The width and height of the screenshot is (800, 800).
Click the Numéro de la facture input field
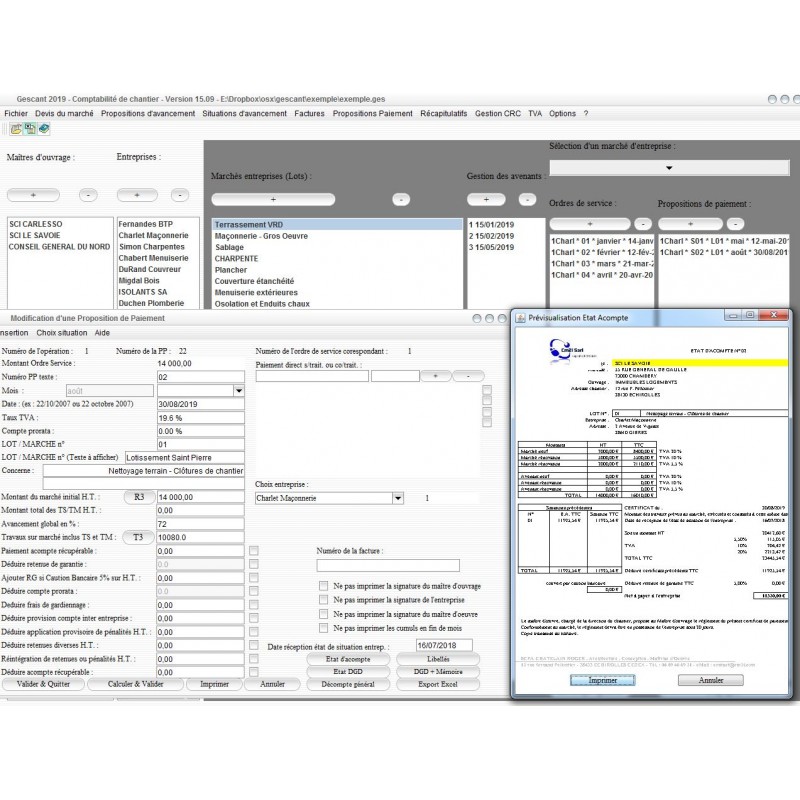[x=388, y=565]
